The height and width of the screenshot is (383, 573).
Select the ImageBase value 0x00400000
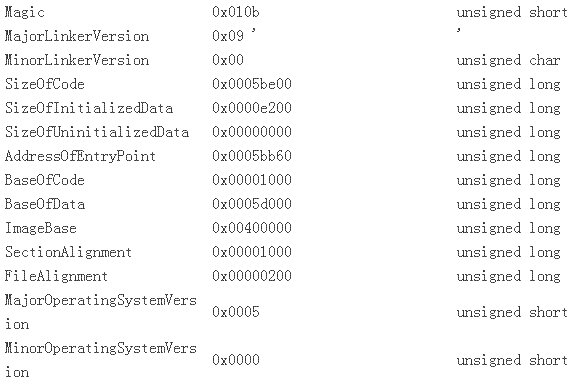[x=252, y=228]
